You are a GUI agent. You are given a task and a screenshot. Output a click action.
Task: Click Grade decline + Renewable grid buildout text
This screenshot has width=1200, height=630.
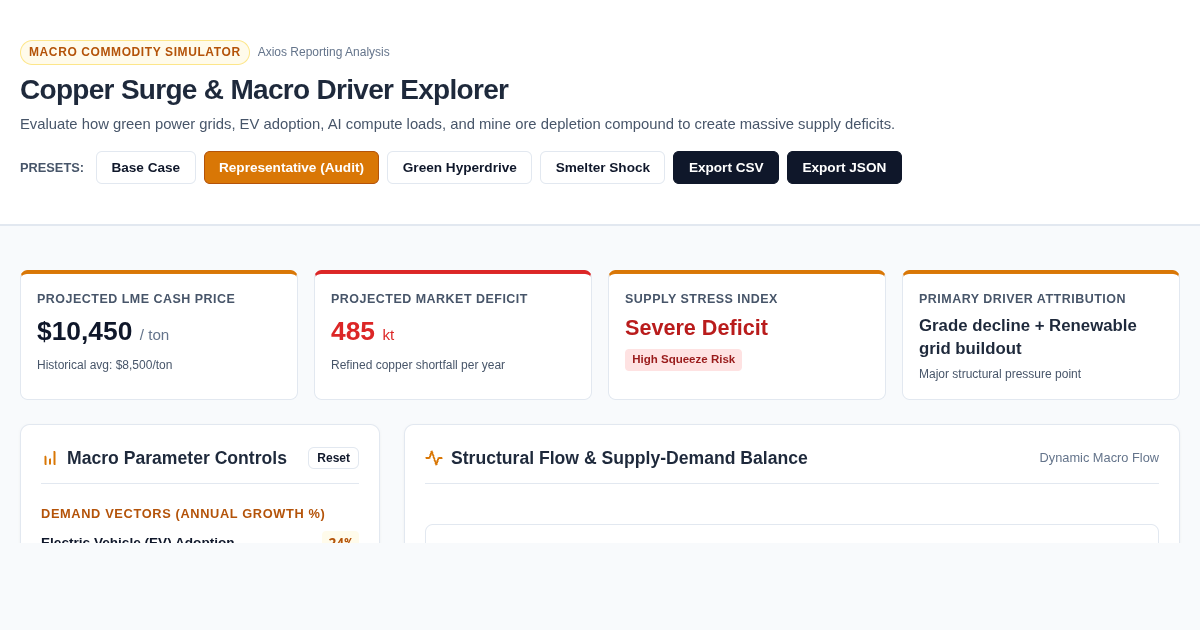[x=1028, y=337]
